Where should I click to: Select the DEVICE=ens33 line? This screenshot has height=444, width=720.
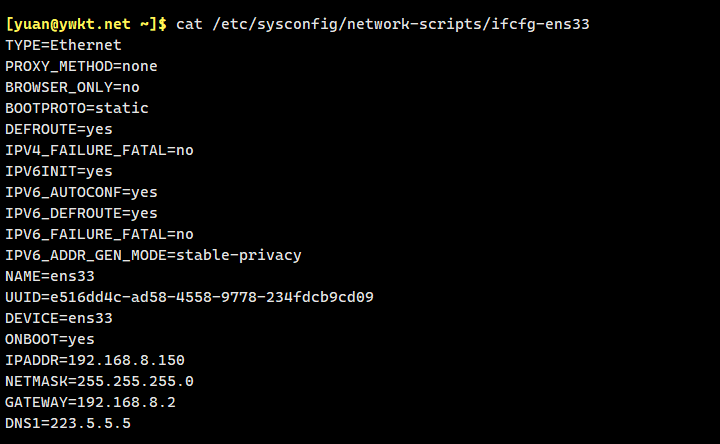[x=59, y=318]
